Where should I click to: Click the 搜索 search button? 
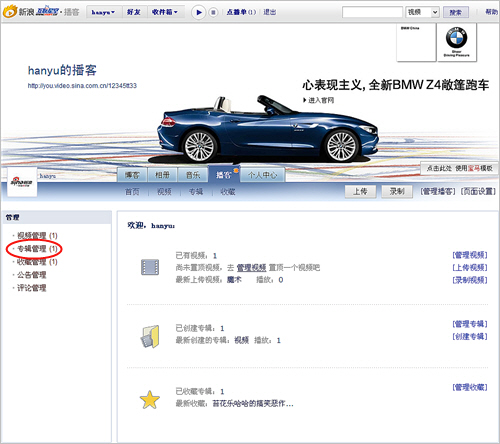[x=456, y=12]
